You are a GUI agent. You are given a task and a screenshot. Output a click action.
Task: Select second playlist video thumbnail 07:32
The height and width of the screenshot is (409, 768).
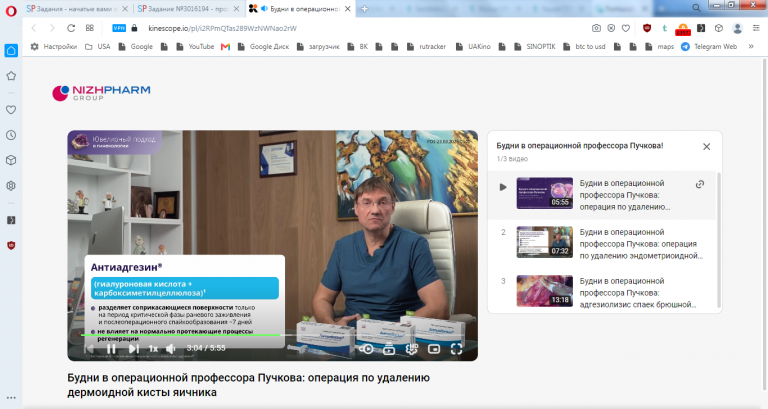pyautogui.click(x=545, y=242)
